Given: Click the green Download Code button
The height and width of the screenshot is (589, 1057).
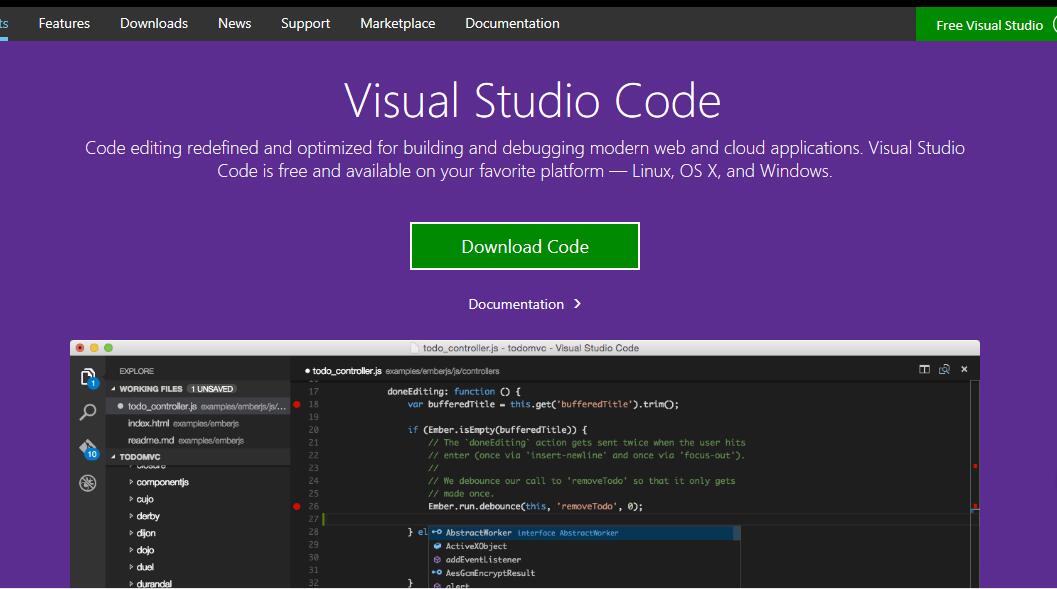Looking at the screenshot, I should [524, 246].
